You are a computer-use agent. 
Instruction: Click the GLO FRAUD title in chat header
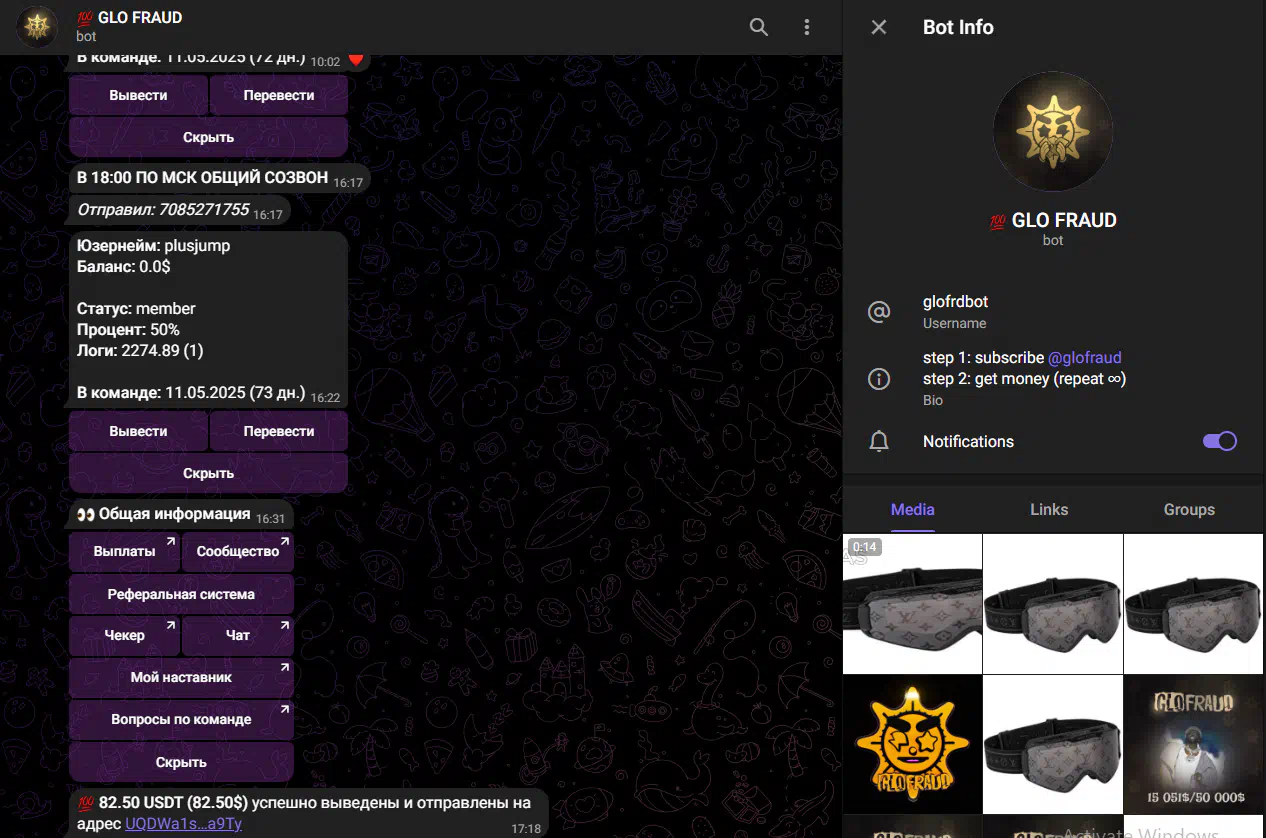pos(140,17)
